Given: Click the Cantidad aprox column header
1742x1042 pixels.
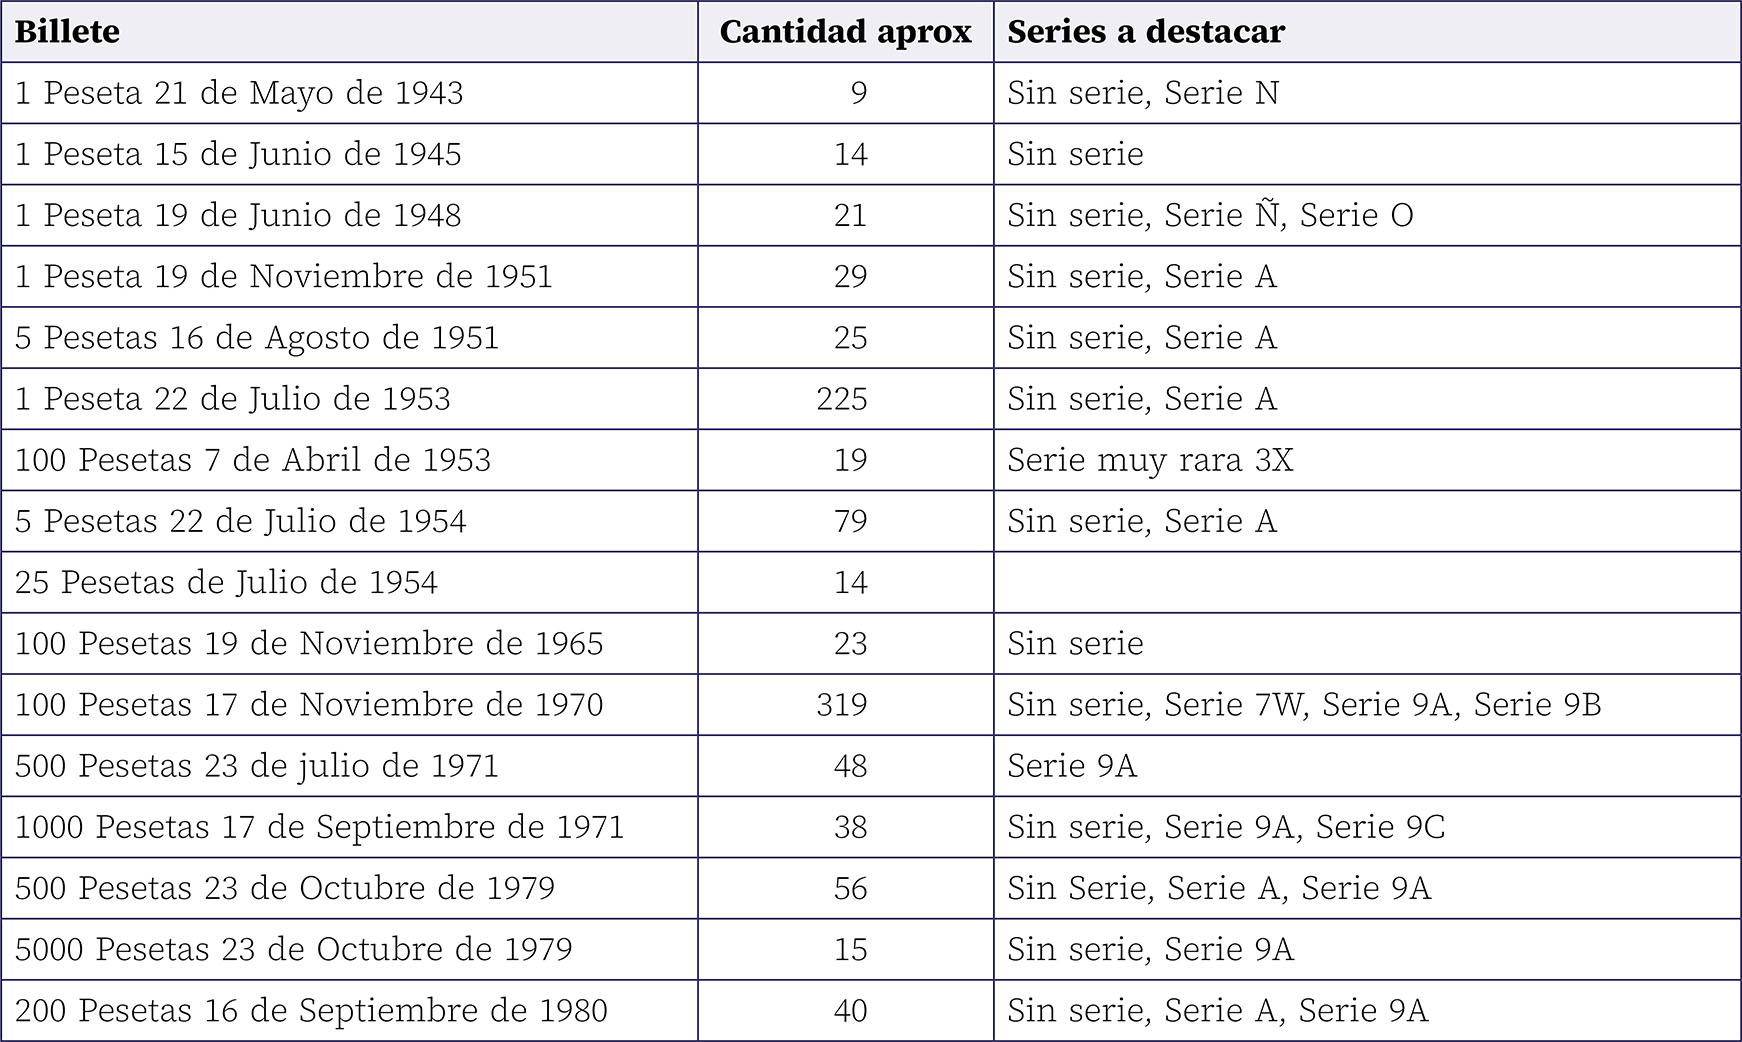Looking at the screenshot, I should point(845,32).
